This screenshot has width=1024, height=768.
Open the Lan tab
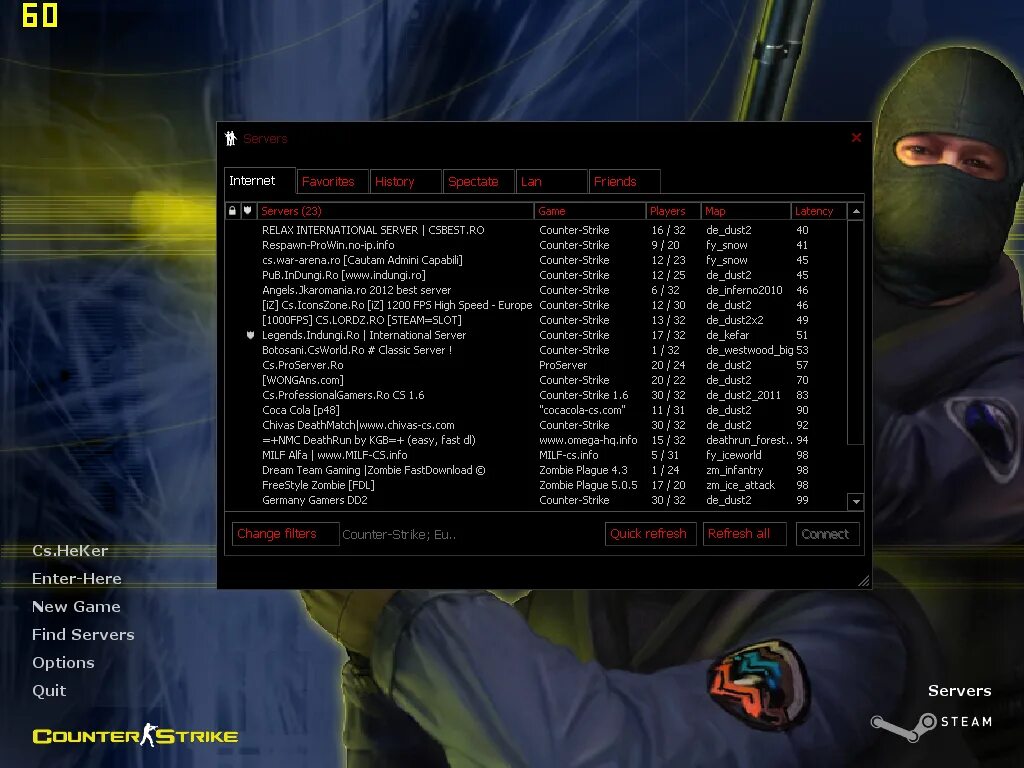[x=552, y=182]
